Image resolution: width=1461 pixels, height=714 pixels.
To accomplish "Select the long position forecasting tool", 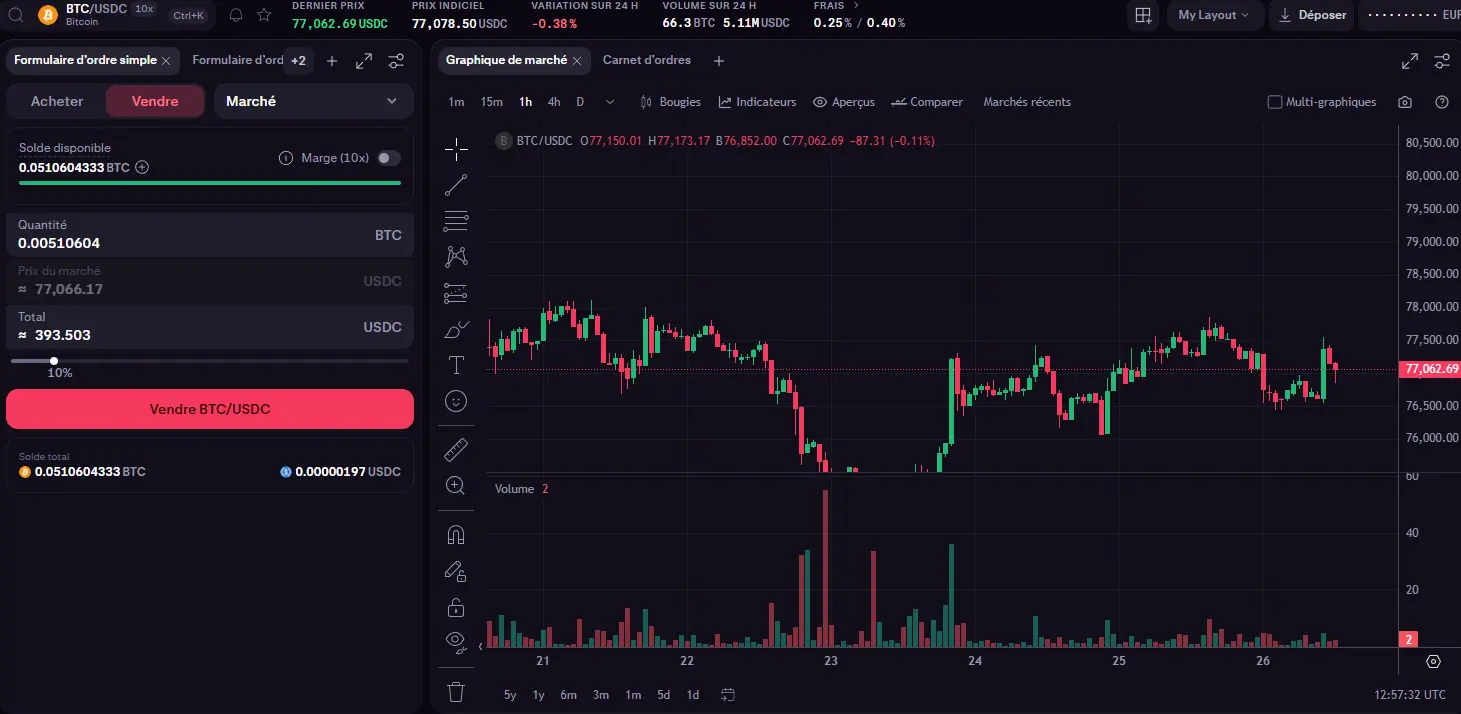I will coord(456,293).
